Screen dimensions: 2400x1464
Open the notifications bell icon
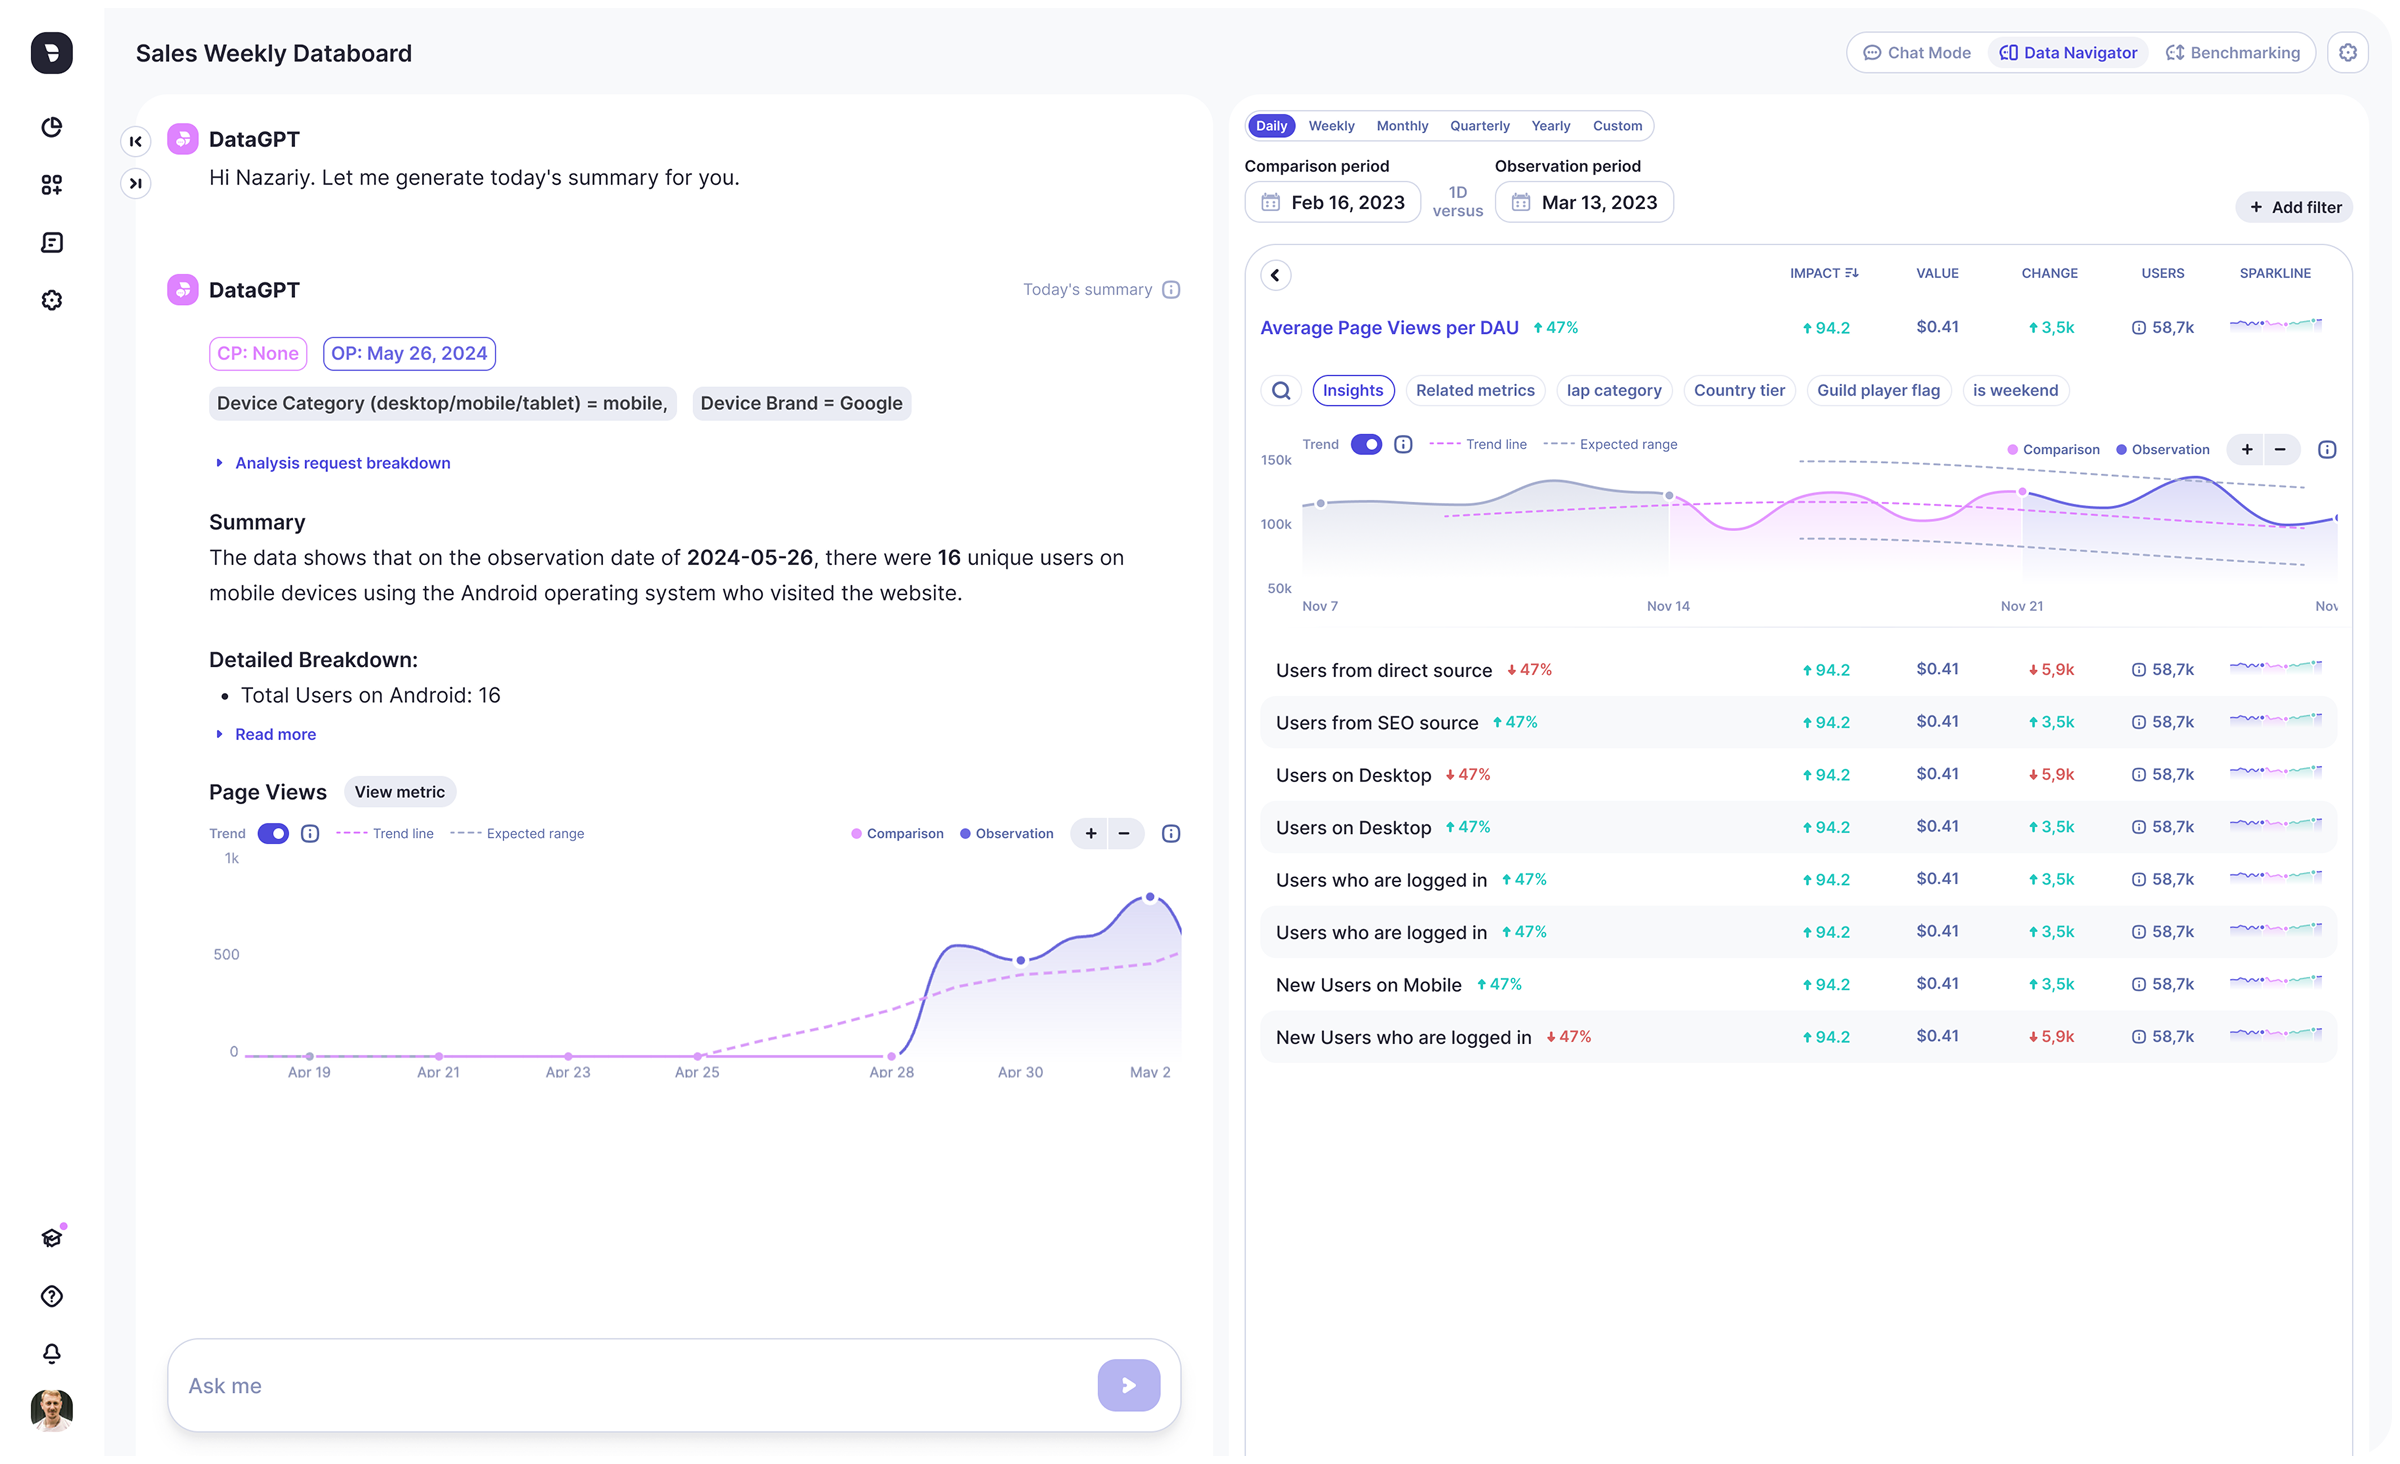tap(52, 1354)
